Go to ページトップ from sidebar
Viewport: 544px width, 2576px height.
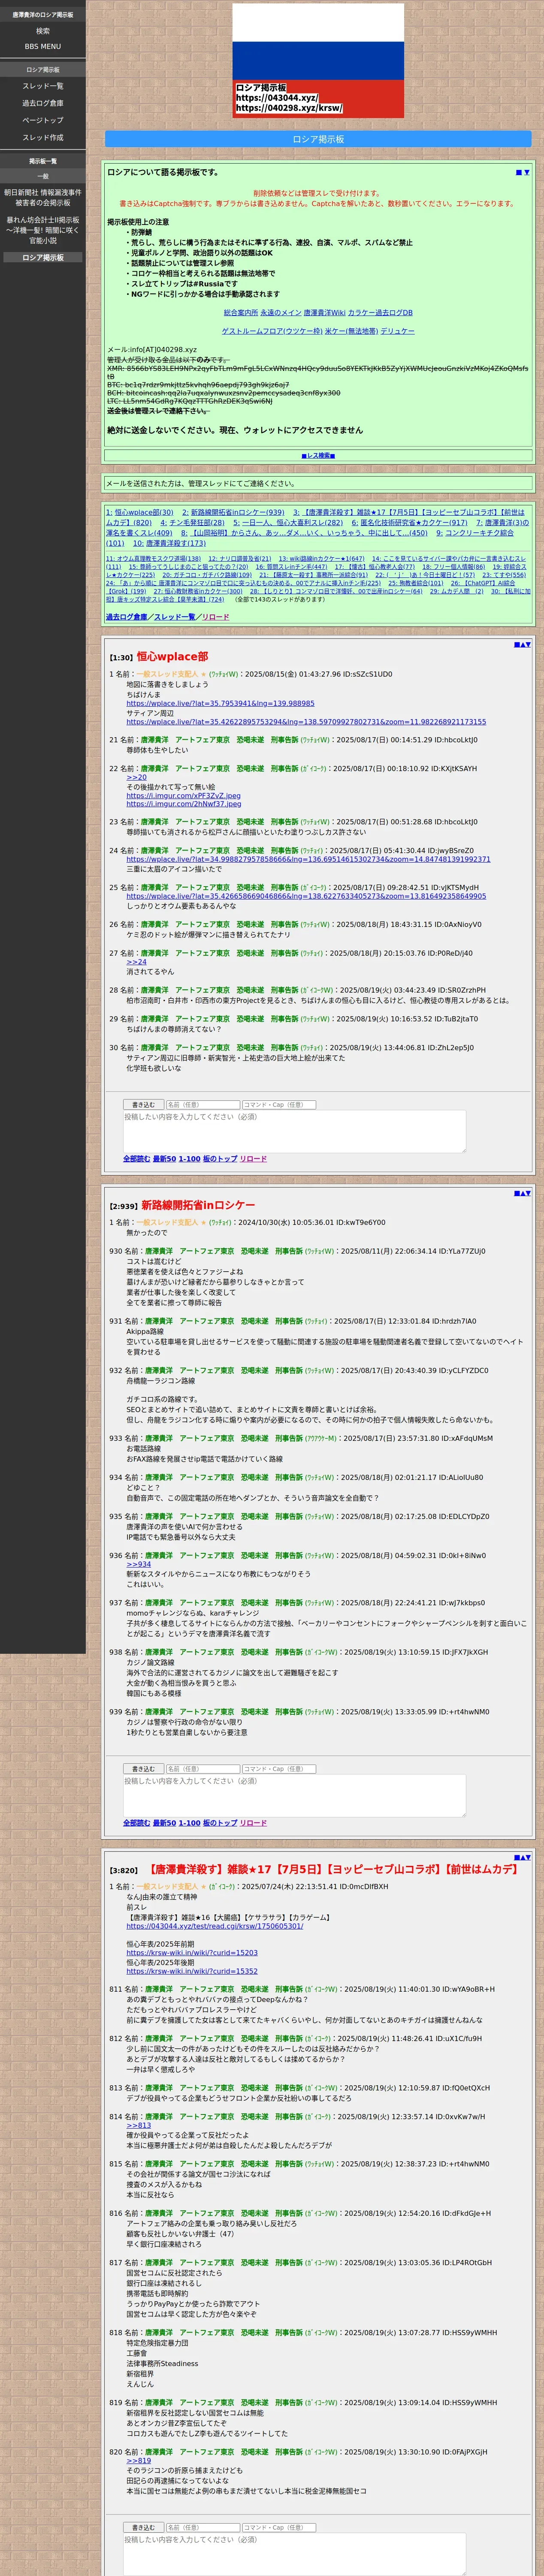tap(43, 120)
